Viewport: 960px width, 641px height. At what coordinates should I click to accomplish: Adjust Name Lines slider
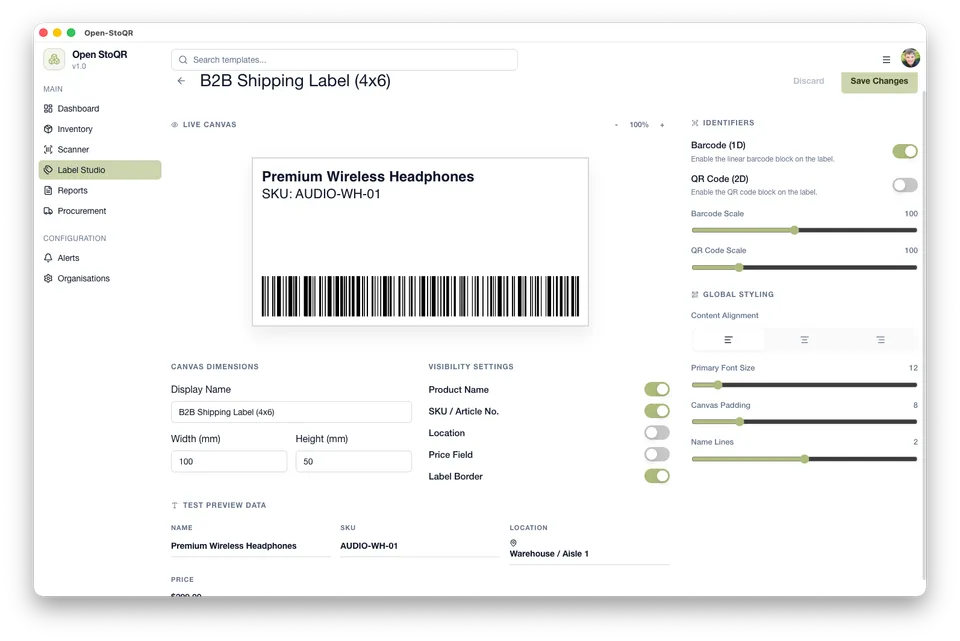click(804, 459)
